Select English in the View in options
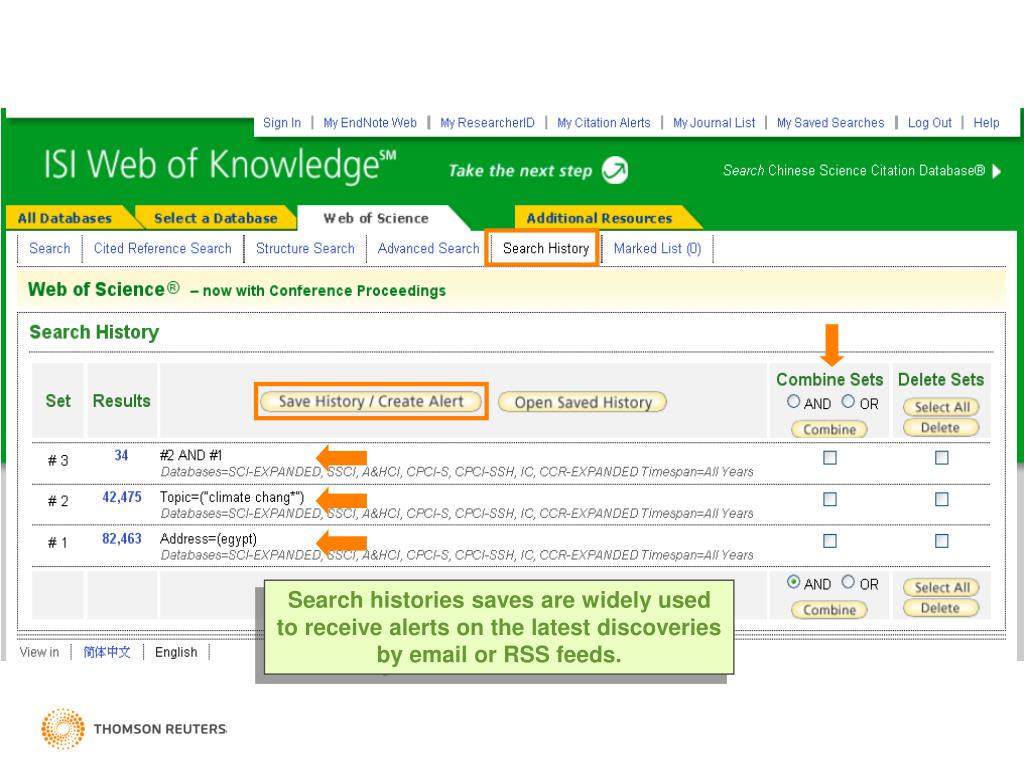The image size is (1024, 768). tap(176, 652)
